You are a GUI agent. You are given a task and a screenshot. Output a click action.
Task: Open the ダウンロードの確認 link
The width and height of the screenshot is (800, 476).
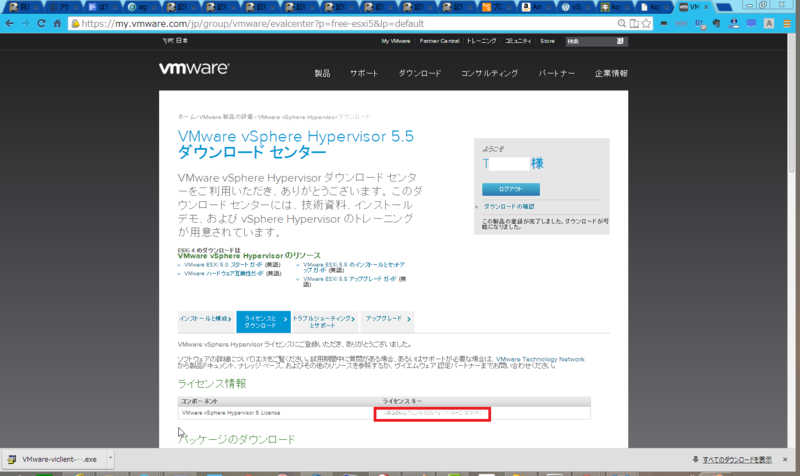[x=509, y=207]
